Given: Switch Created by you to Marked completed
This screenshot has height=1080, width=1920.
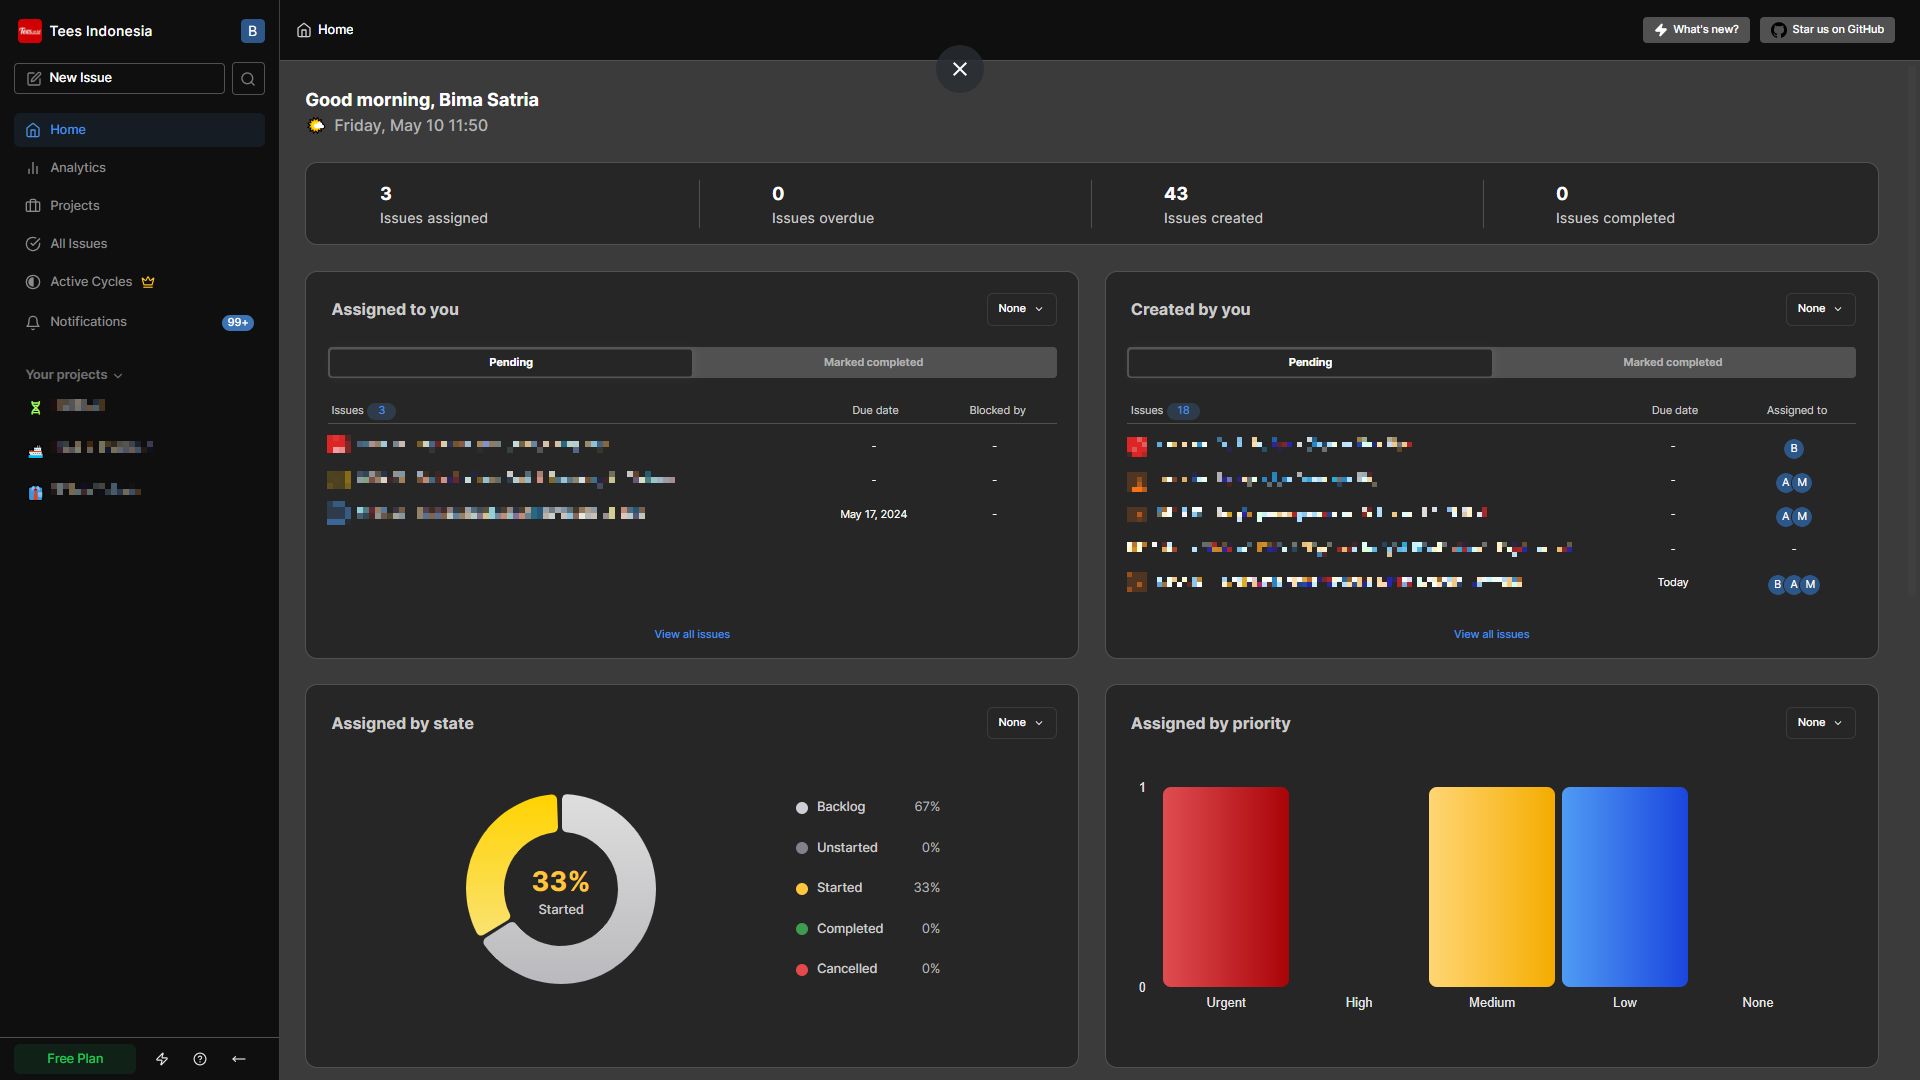Looking at the screenshot, I should [1672, 363].
